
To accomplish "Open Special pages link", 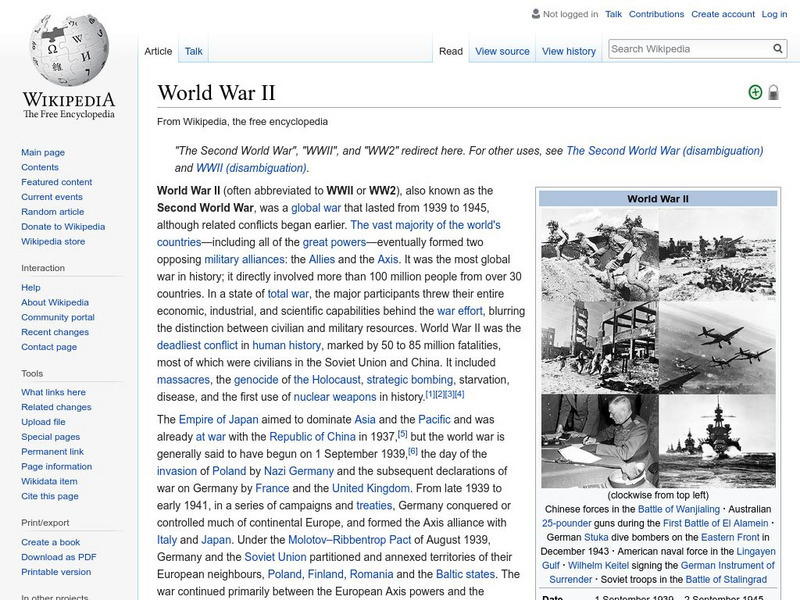I will point(51,436).
